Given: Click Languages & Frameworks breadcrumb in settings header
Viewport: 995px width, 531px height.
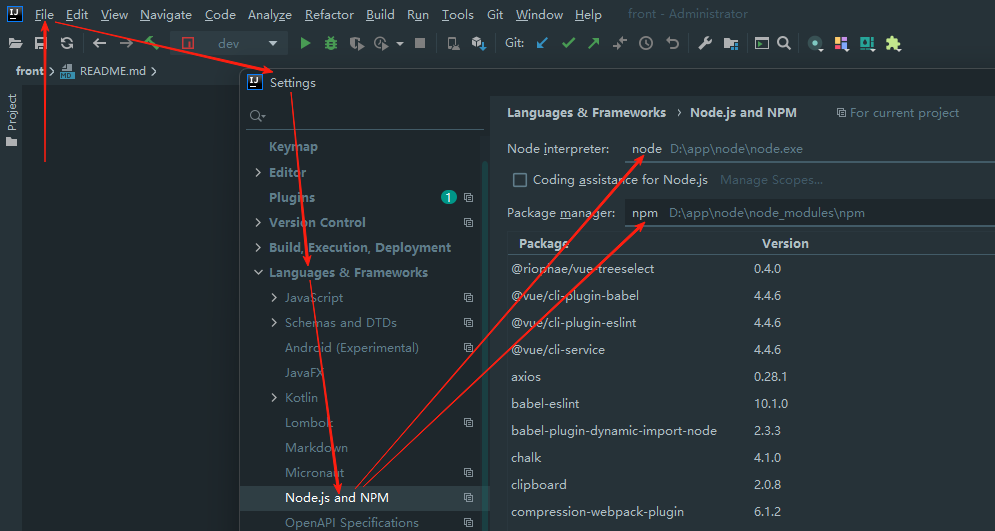Looking at the screenshot, I should [x=586, y=112].
